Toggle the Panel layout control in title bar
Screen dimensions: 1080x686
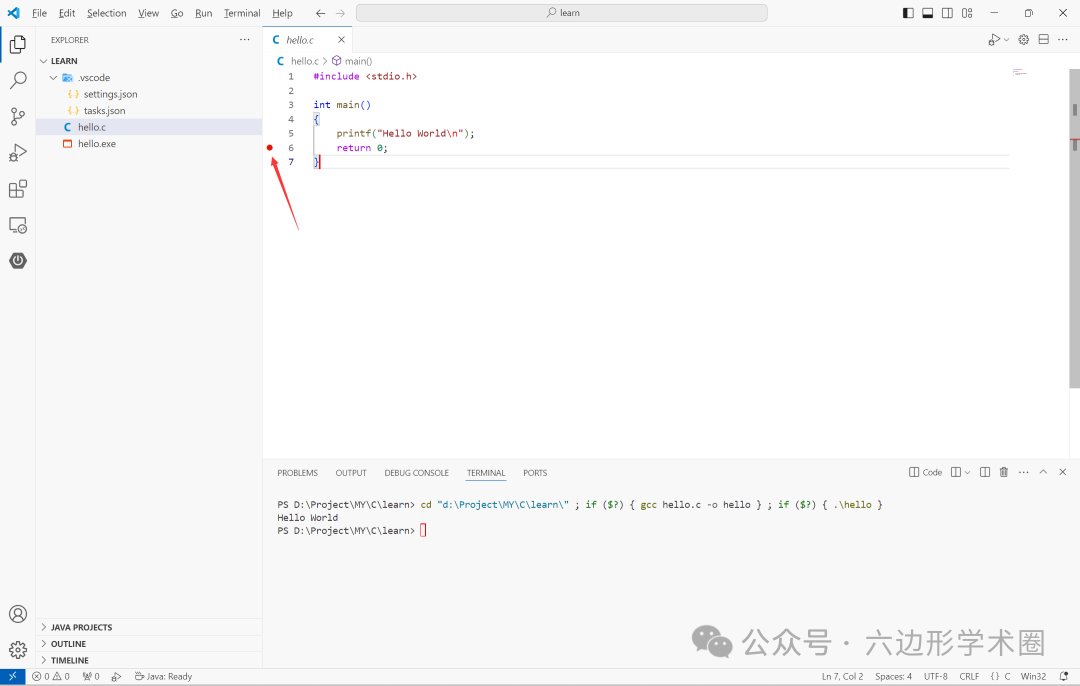926,12
